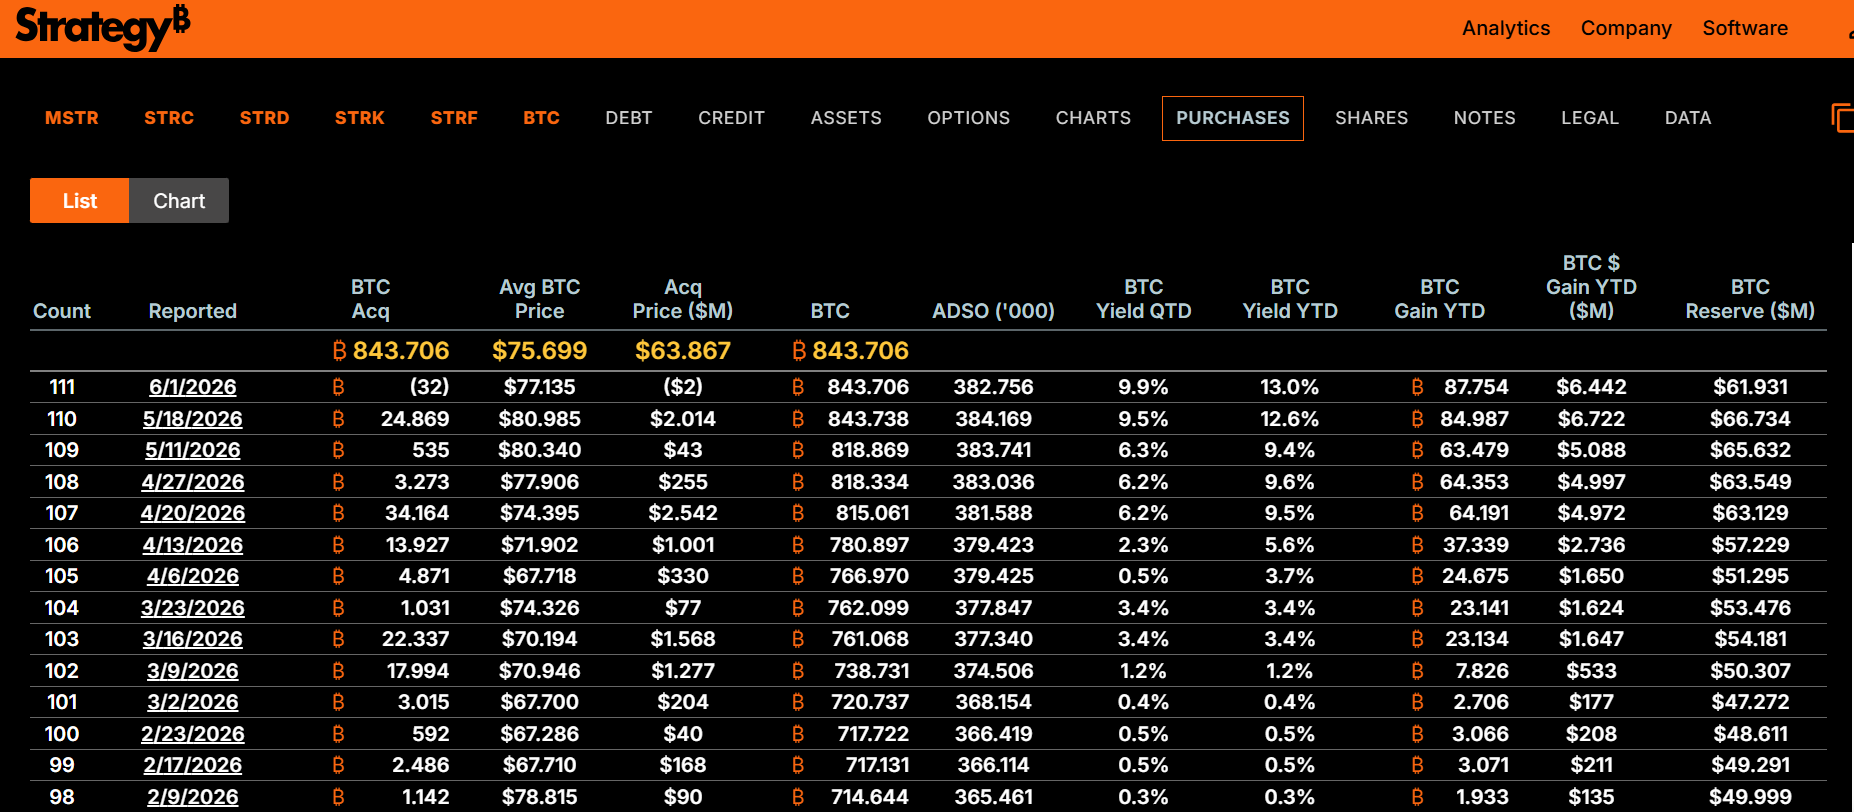Click the $63.867 acquisition price total
Viewport: 1854px width, 812px height.
pos(683,351)
